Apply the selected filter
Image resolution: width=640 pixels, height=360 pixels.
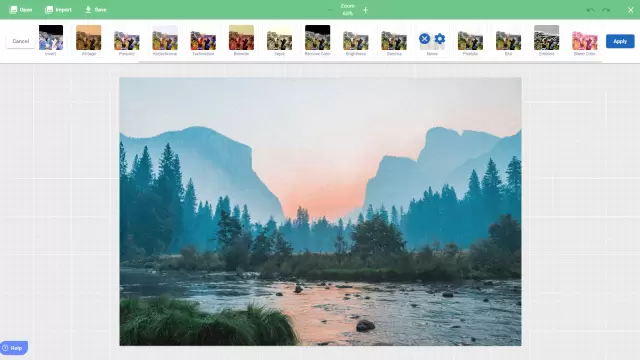(620, 41)
